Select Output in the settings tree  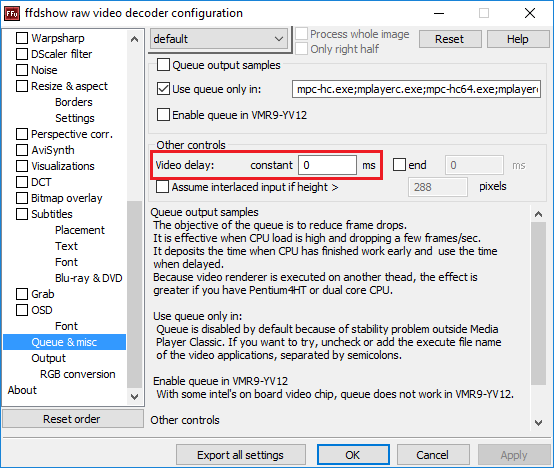[x=48, y=358]
